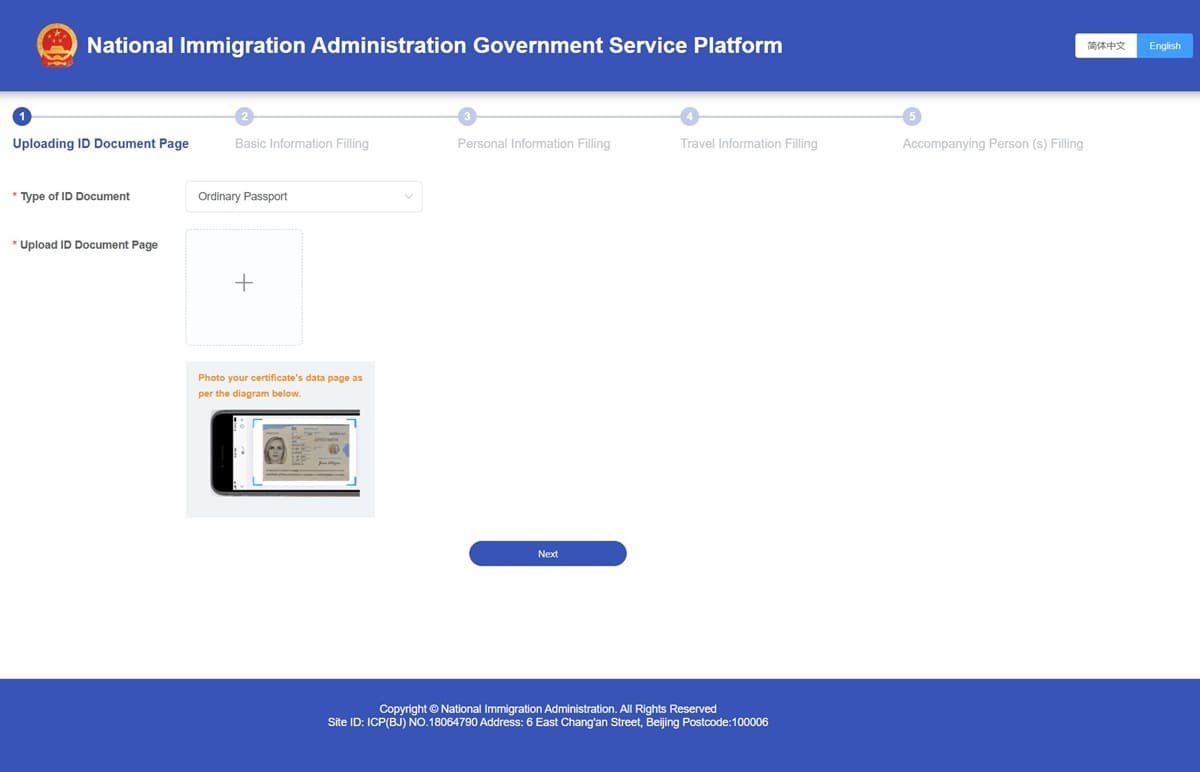Click step 5 Accompanying Person(s) Filling circle
Image resolution: width=1200 pixels, height=772 pixels.
[x=912, y=116]
